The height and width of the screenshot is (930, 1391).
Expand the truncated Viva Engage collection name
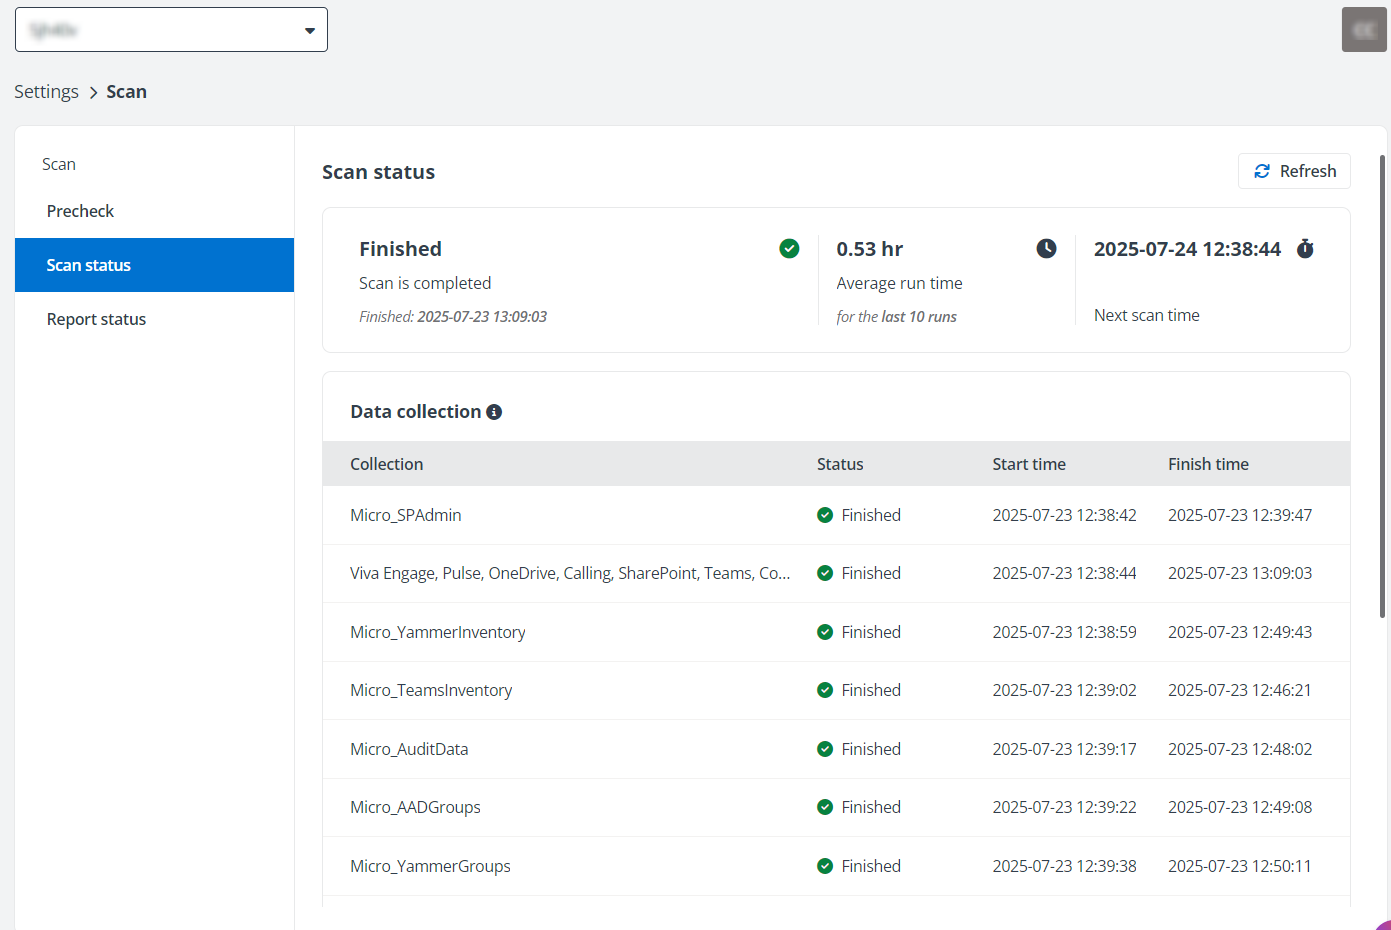click(x=570, y=572)
